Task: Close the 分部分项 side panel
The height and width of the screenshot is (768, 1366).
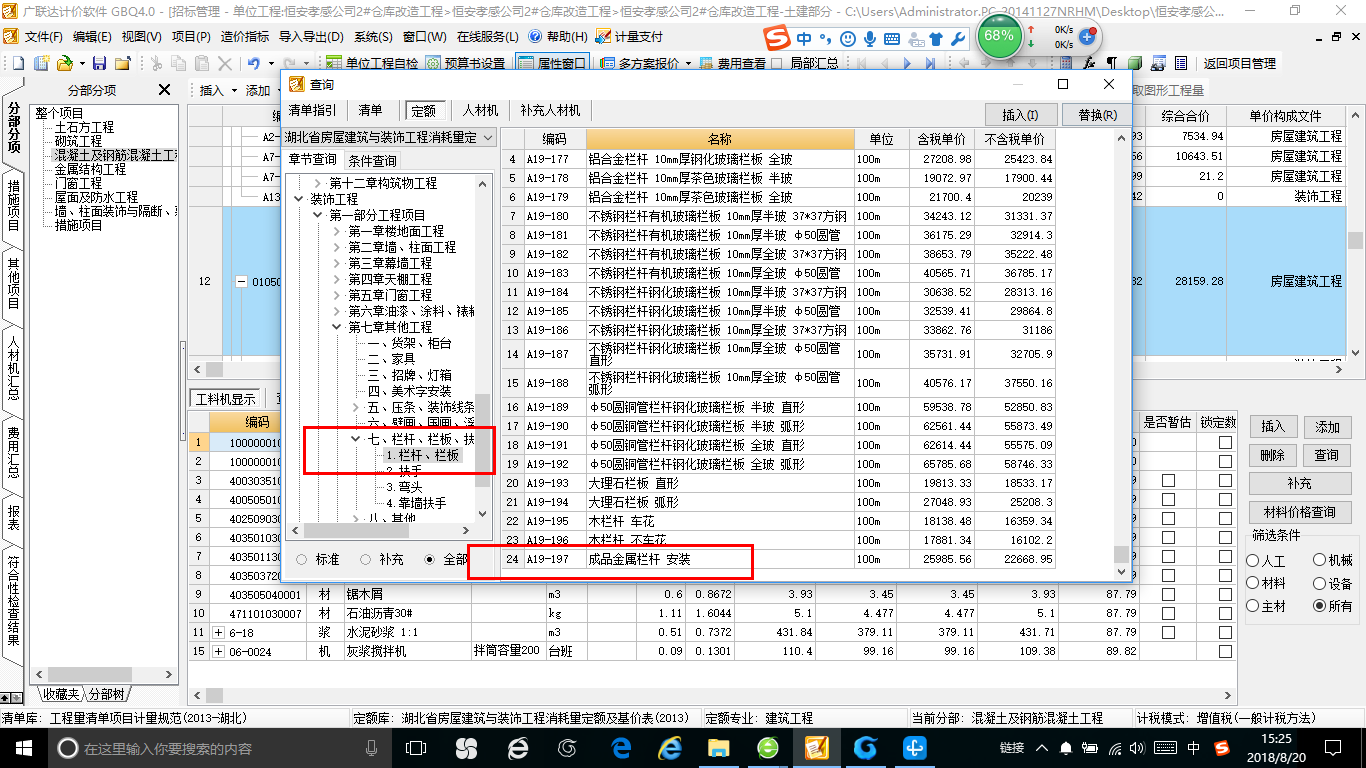Action: [165, 90]
